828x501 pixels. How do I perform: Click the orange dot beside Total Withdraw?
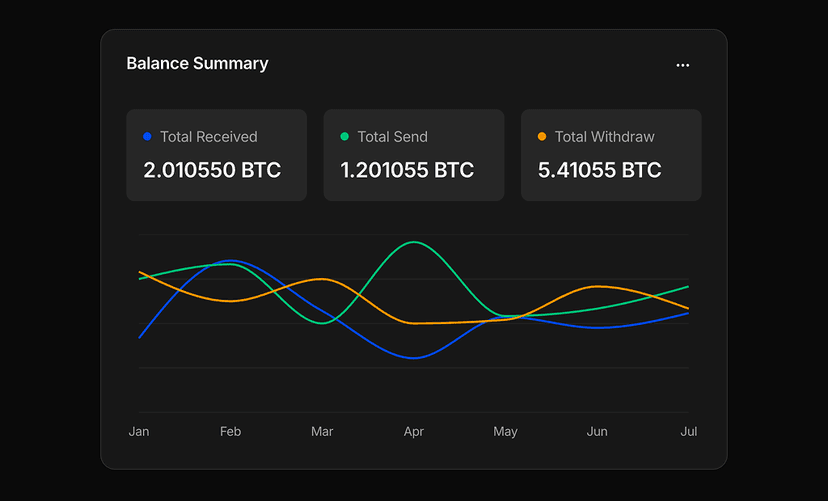pyautogui.click(x=542, y=137)
